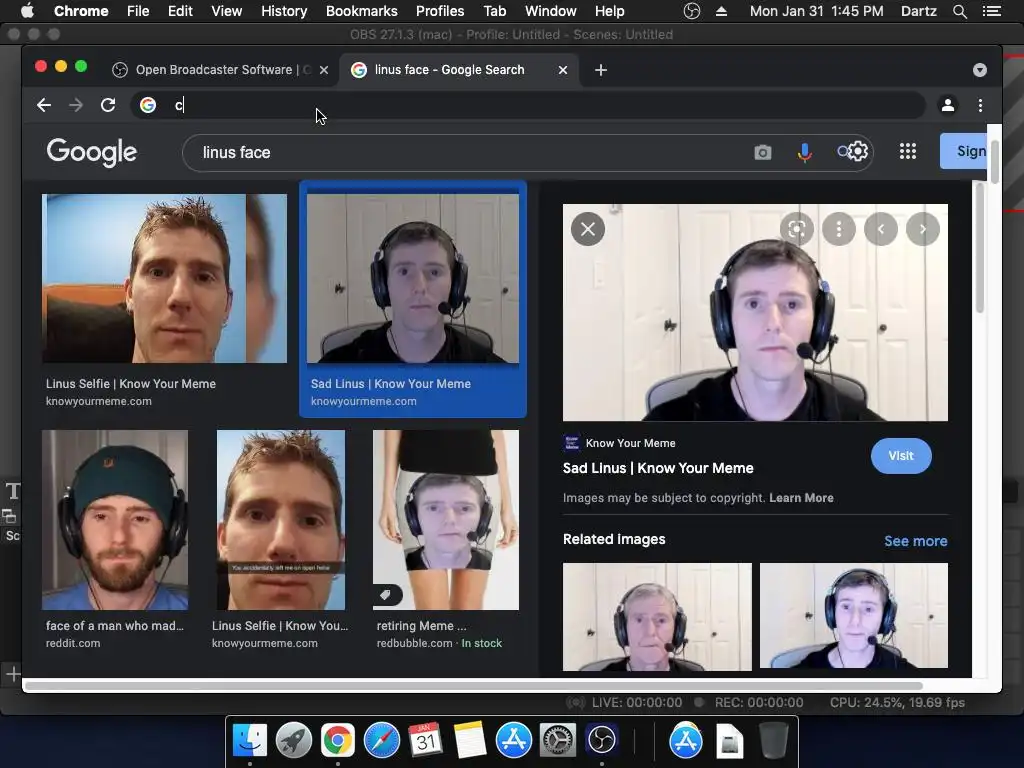Open the blurry headset related image
The height and width of the screenshot is (768, 1024).
[854, 616]
